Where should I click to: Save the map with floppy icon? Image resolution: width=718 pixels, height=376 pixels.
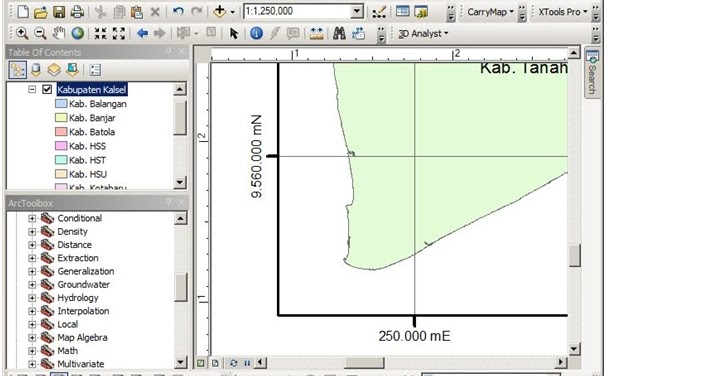pos(59,12)
